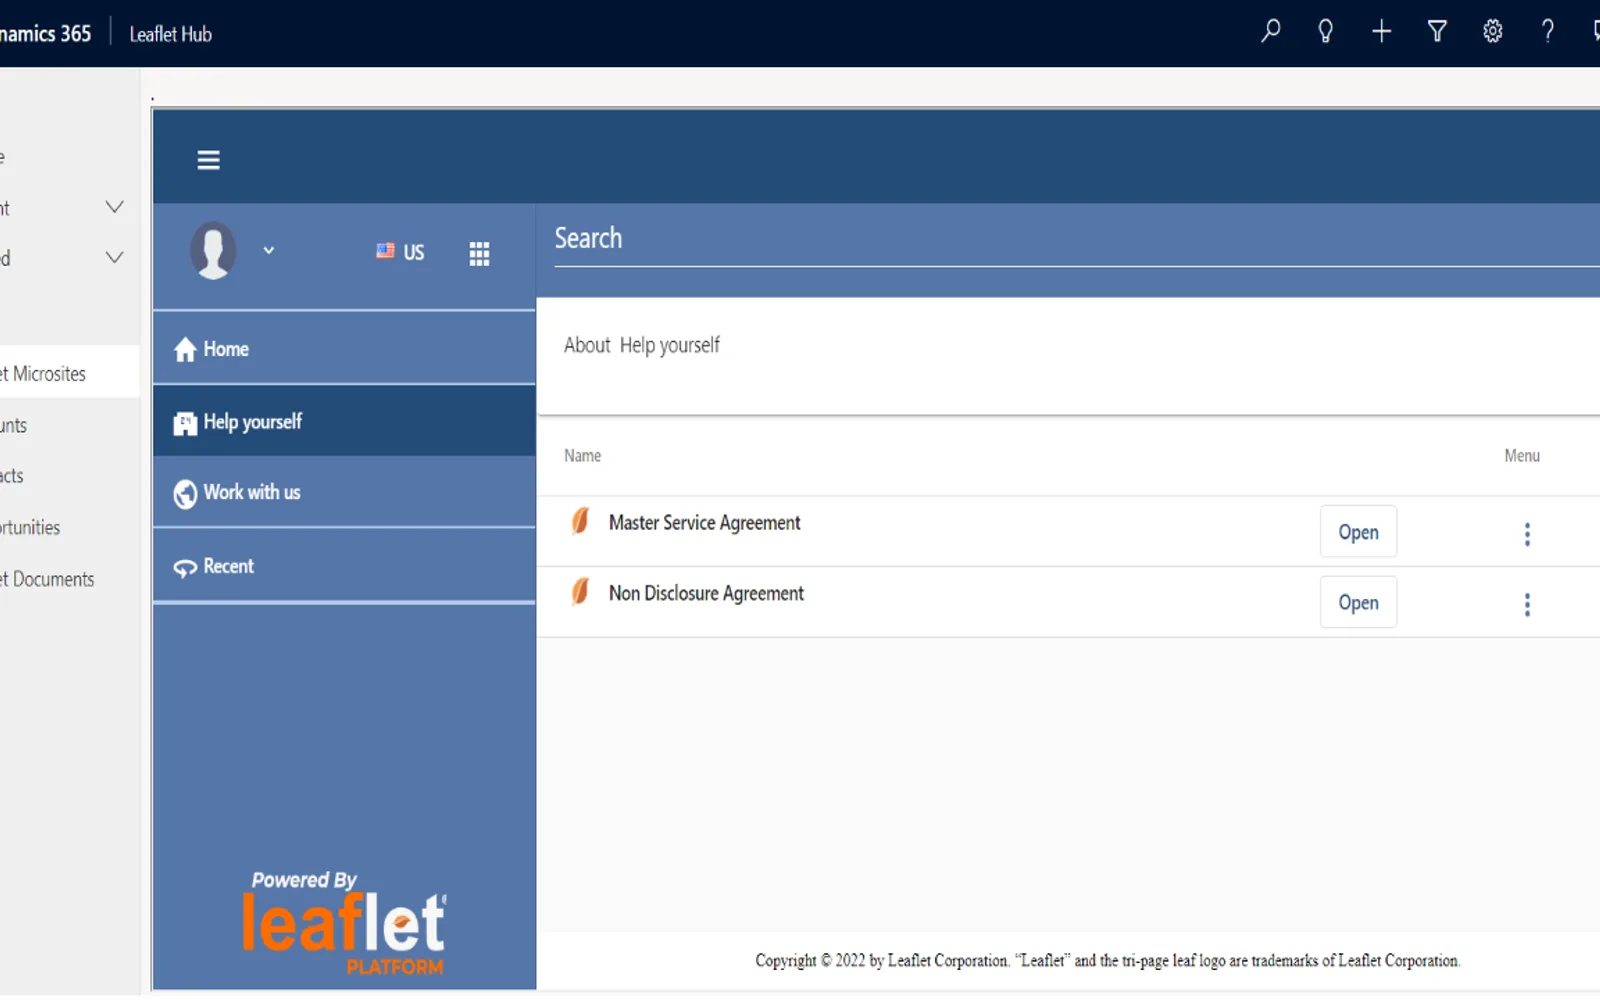1600x1000 pixels.
Task: Click Master Service Agreement leaf icon
Action: coord(580,521)
